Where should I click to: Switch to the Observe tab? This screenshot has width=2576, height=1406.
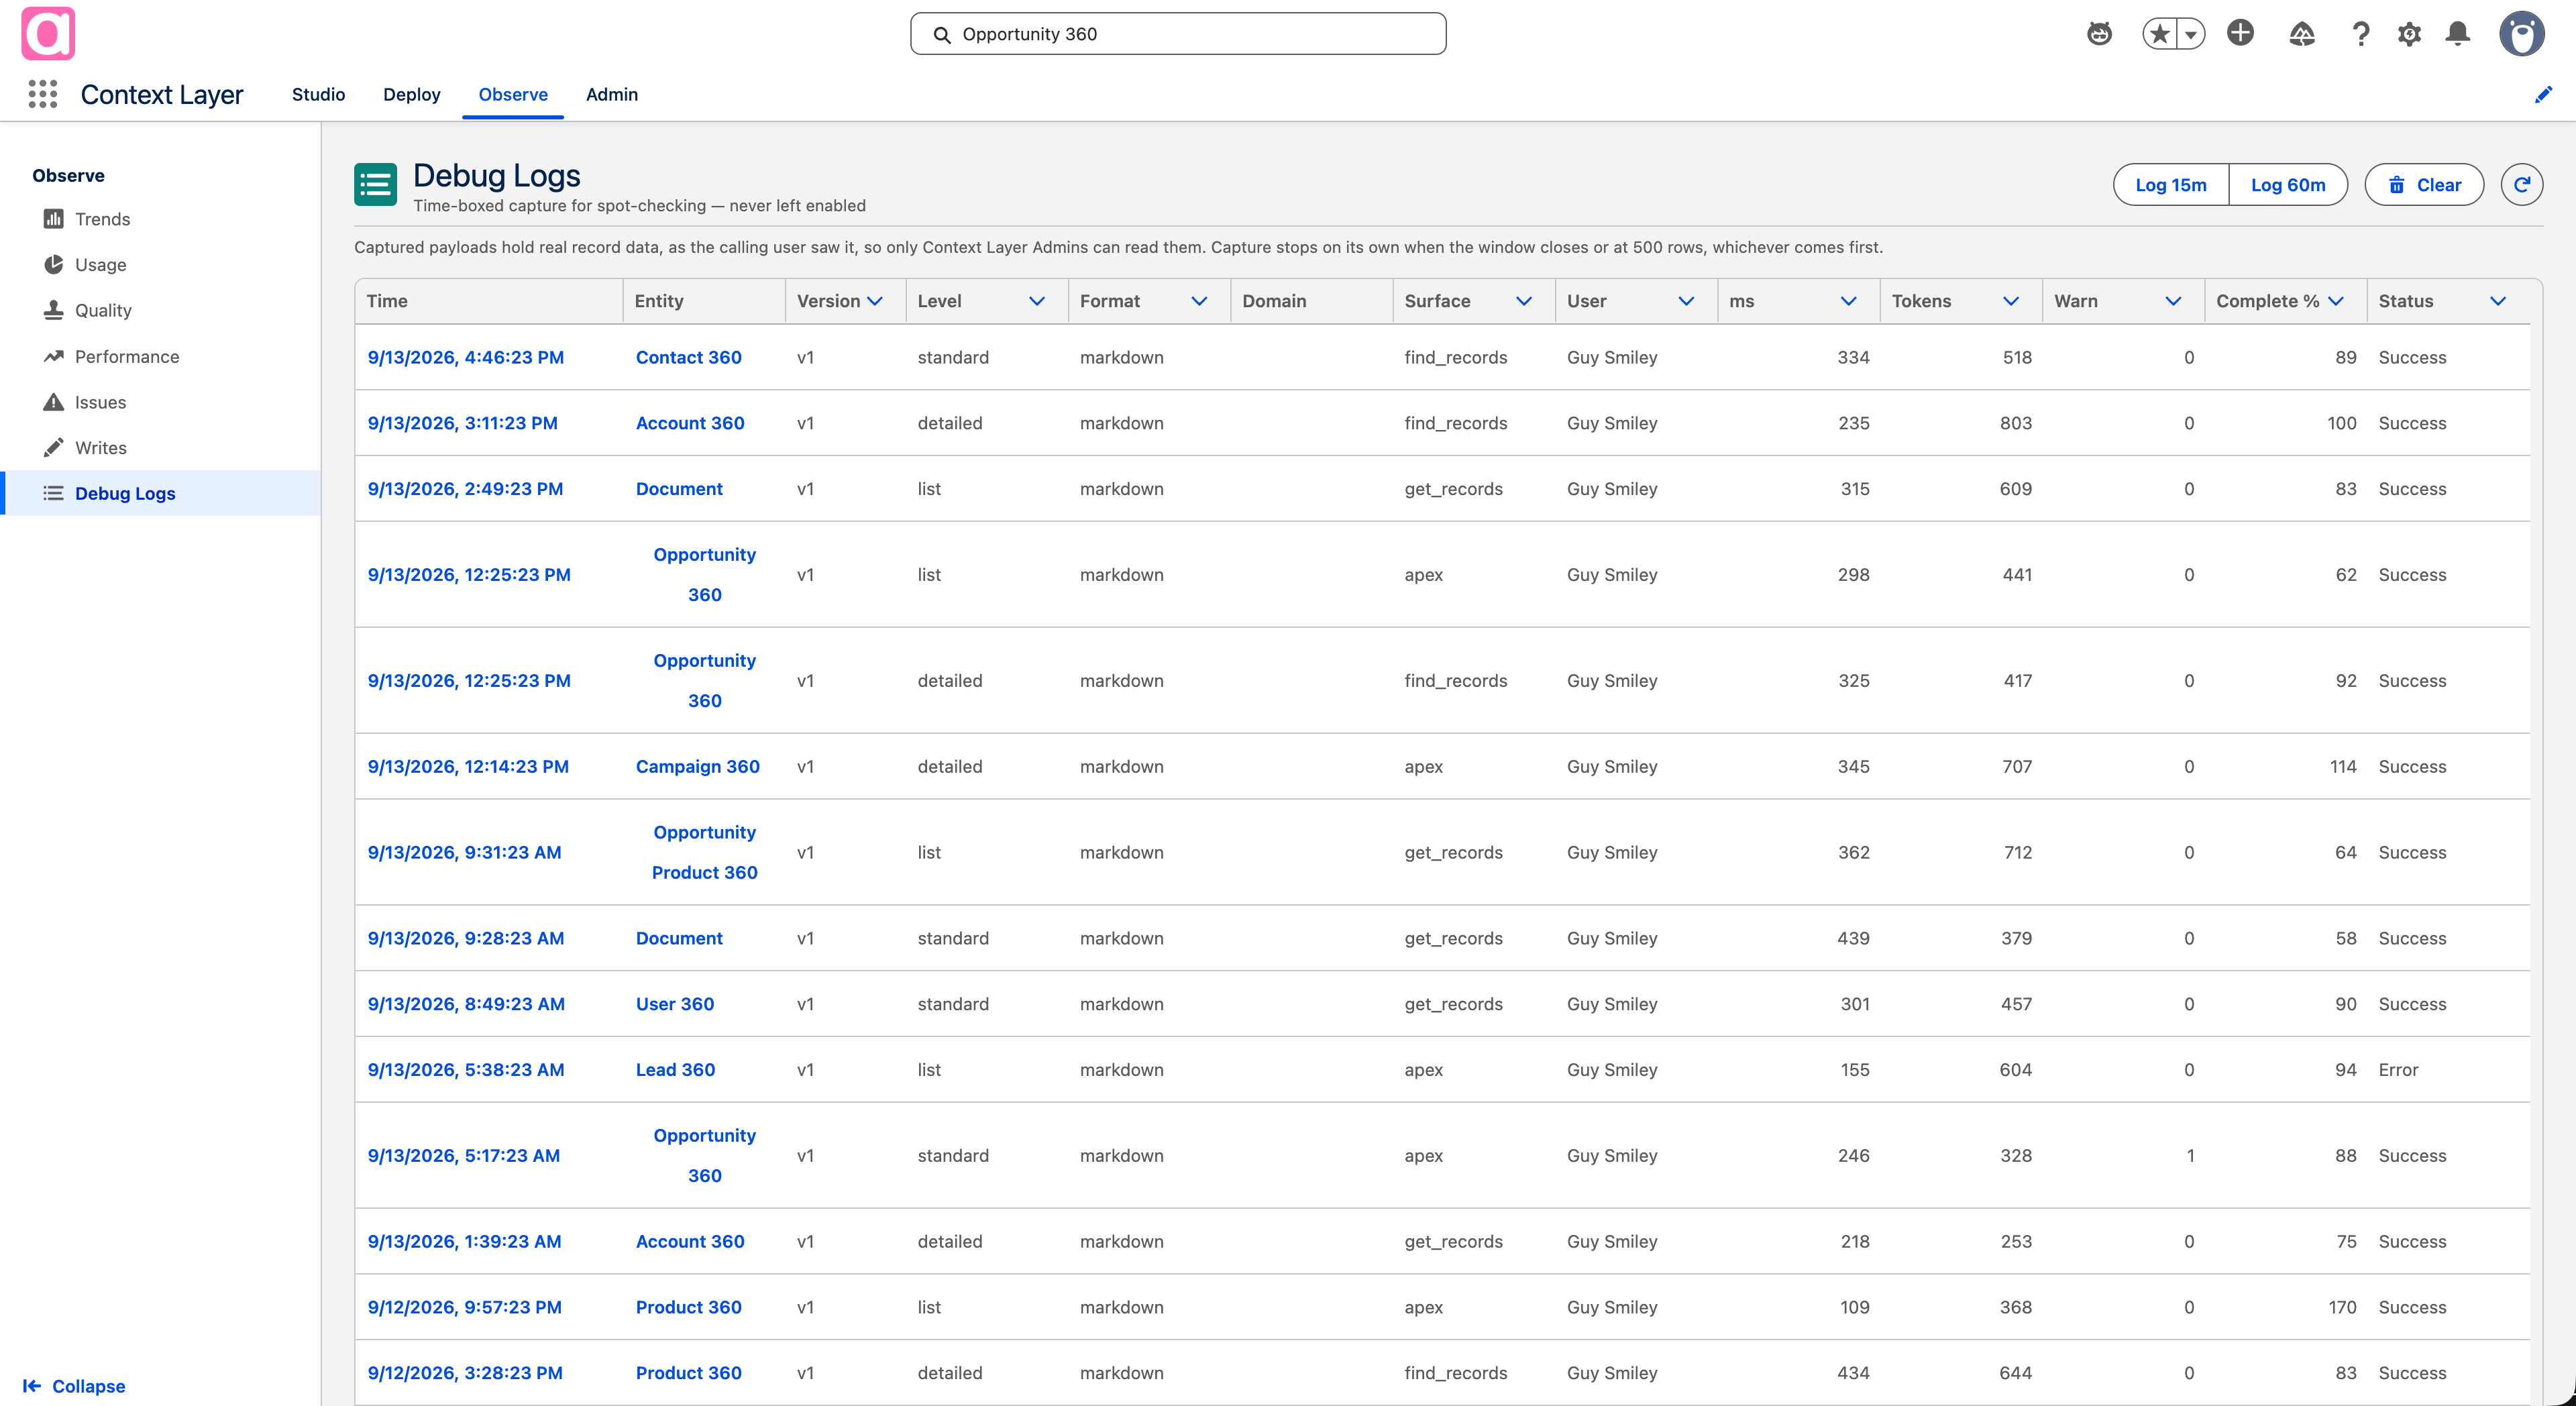click(513, 94)
